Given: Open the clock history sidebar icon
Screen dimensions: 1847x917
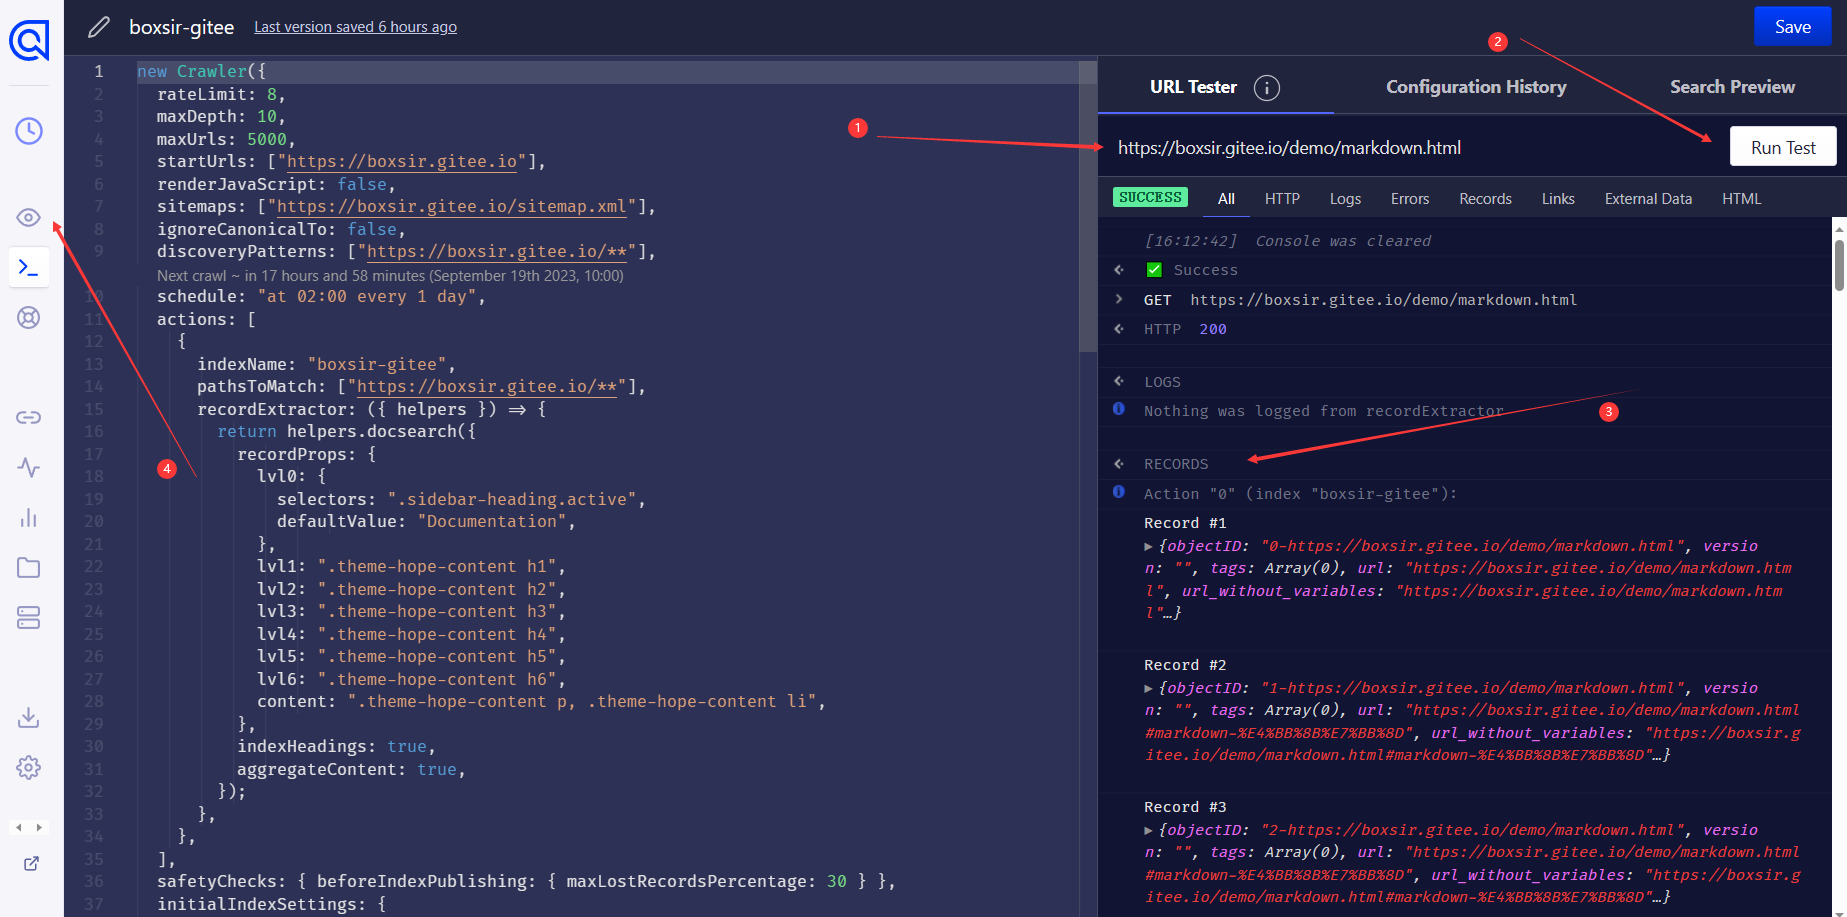Looking at the screenshot, I should point(29,131).
